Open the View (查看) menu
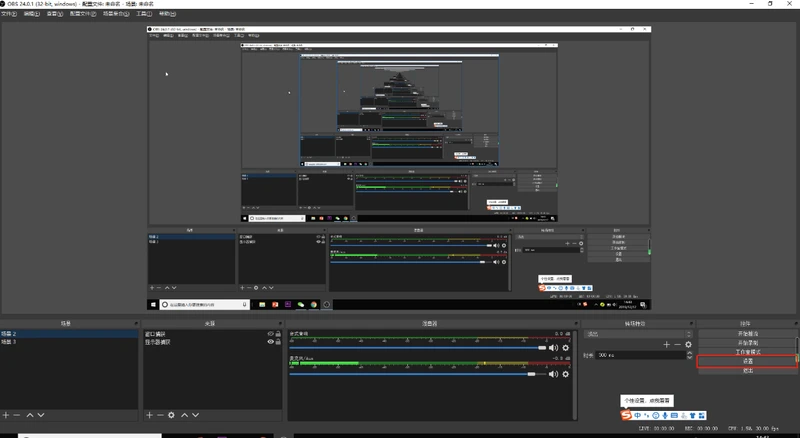Screen dimensions: 800x438 tap(55, 14)
